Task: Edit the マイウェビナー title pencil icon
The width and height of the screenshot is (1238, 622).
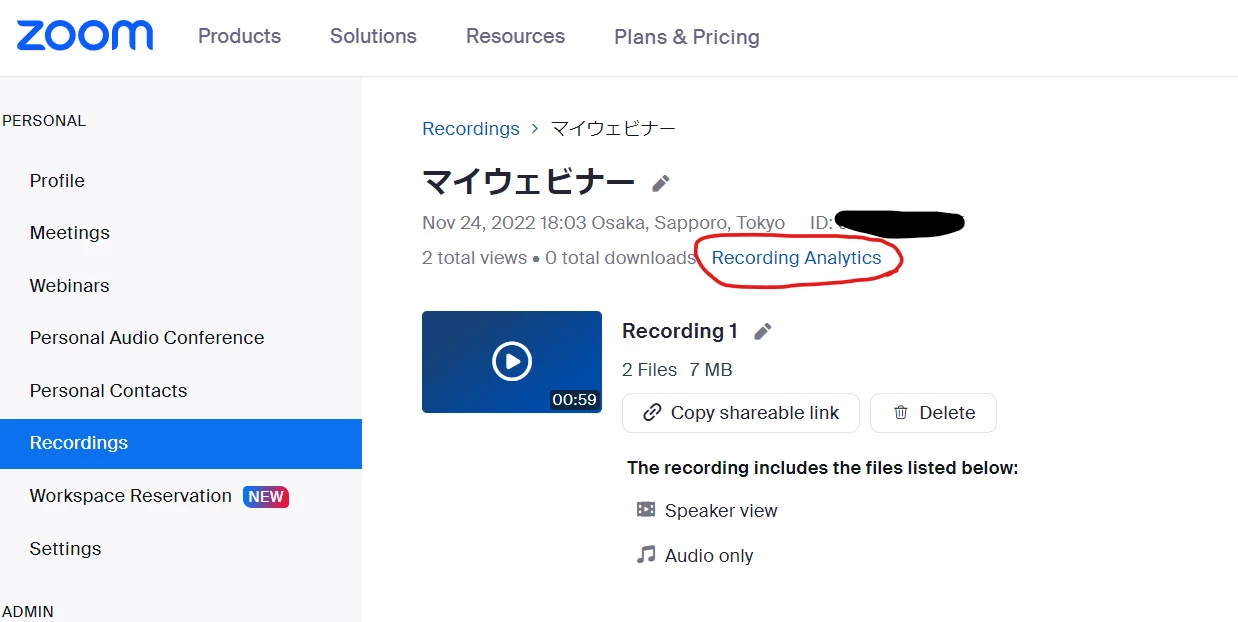Action: pyautogui.click(x=660, y=184)
